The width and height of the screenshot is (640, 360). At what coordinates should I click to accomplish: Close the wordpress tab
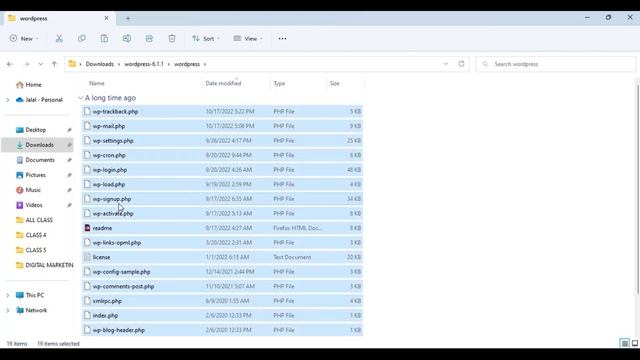[106, 18]
